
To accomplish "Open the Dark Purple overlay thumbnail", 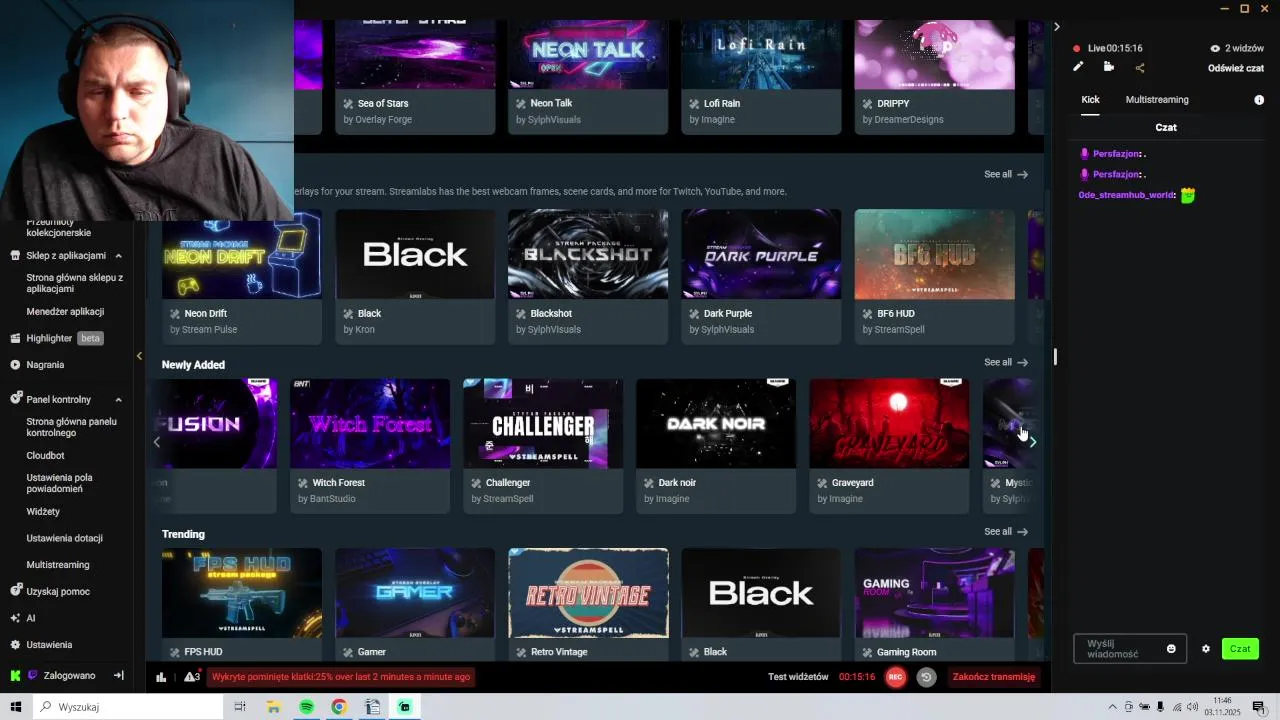I will coord(761,254).
